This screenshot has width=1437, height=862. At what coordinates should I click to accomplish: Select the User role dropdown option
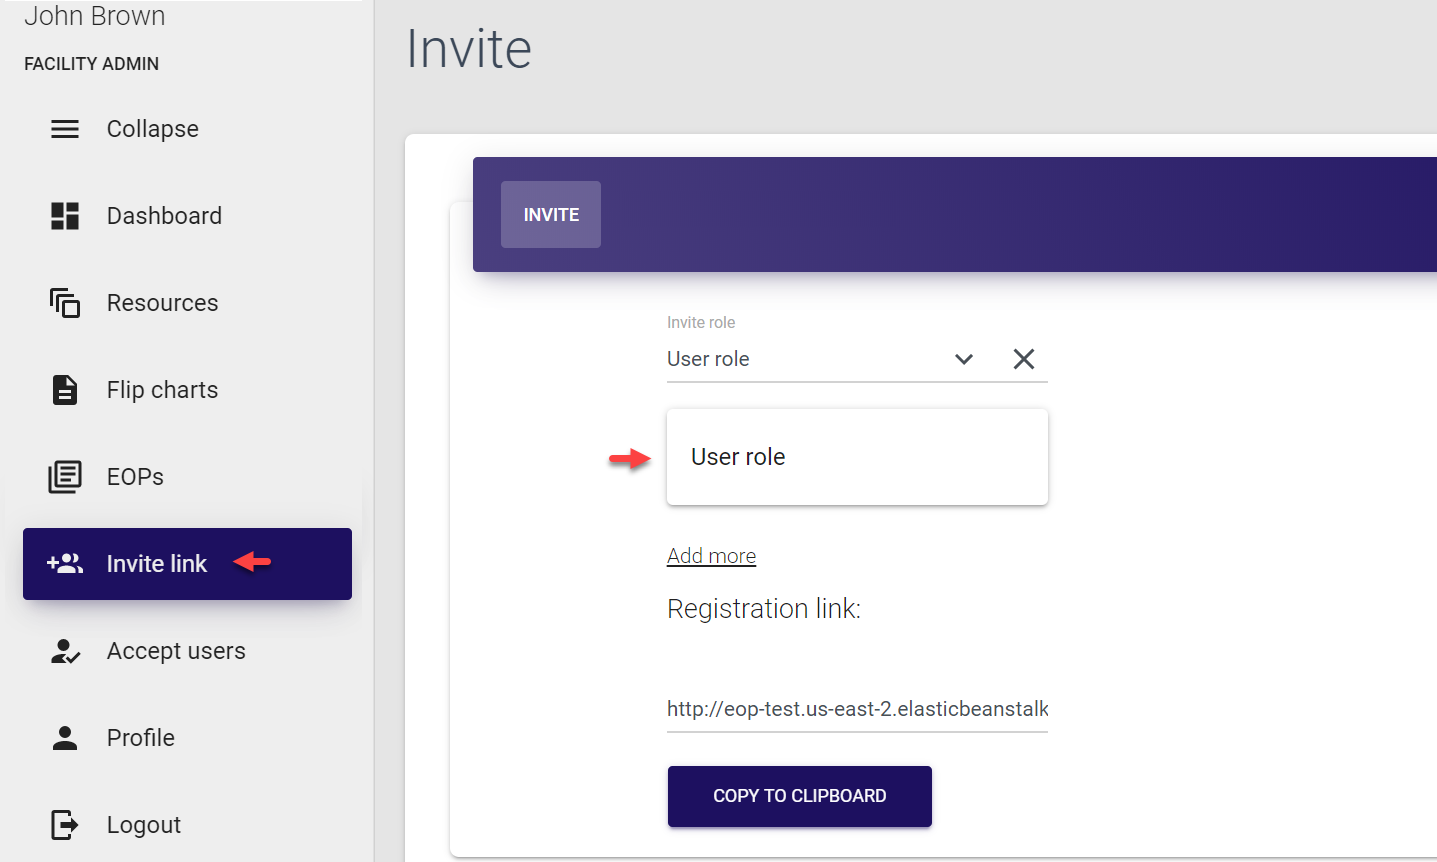(x=856, y=457)
